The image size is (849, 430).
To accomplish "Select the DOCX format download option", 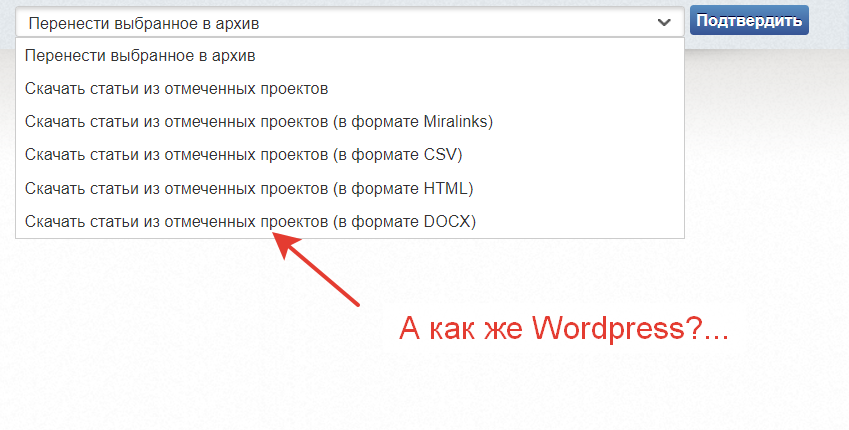I will coord(250,221).
